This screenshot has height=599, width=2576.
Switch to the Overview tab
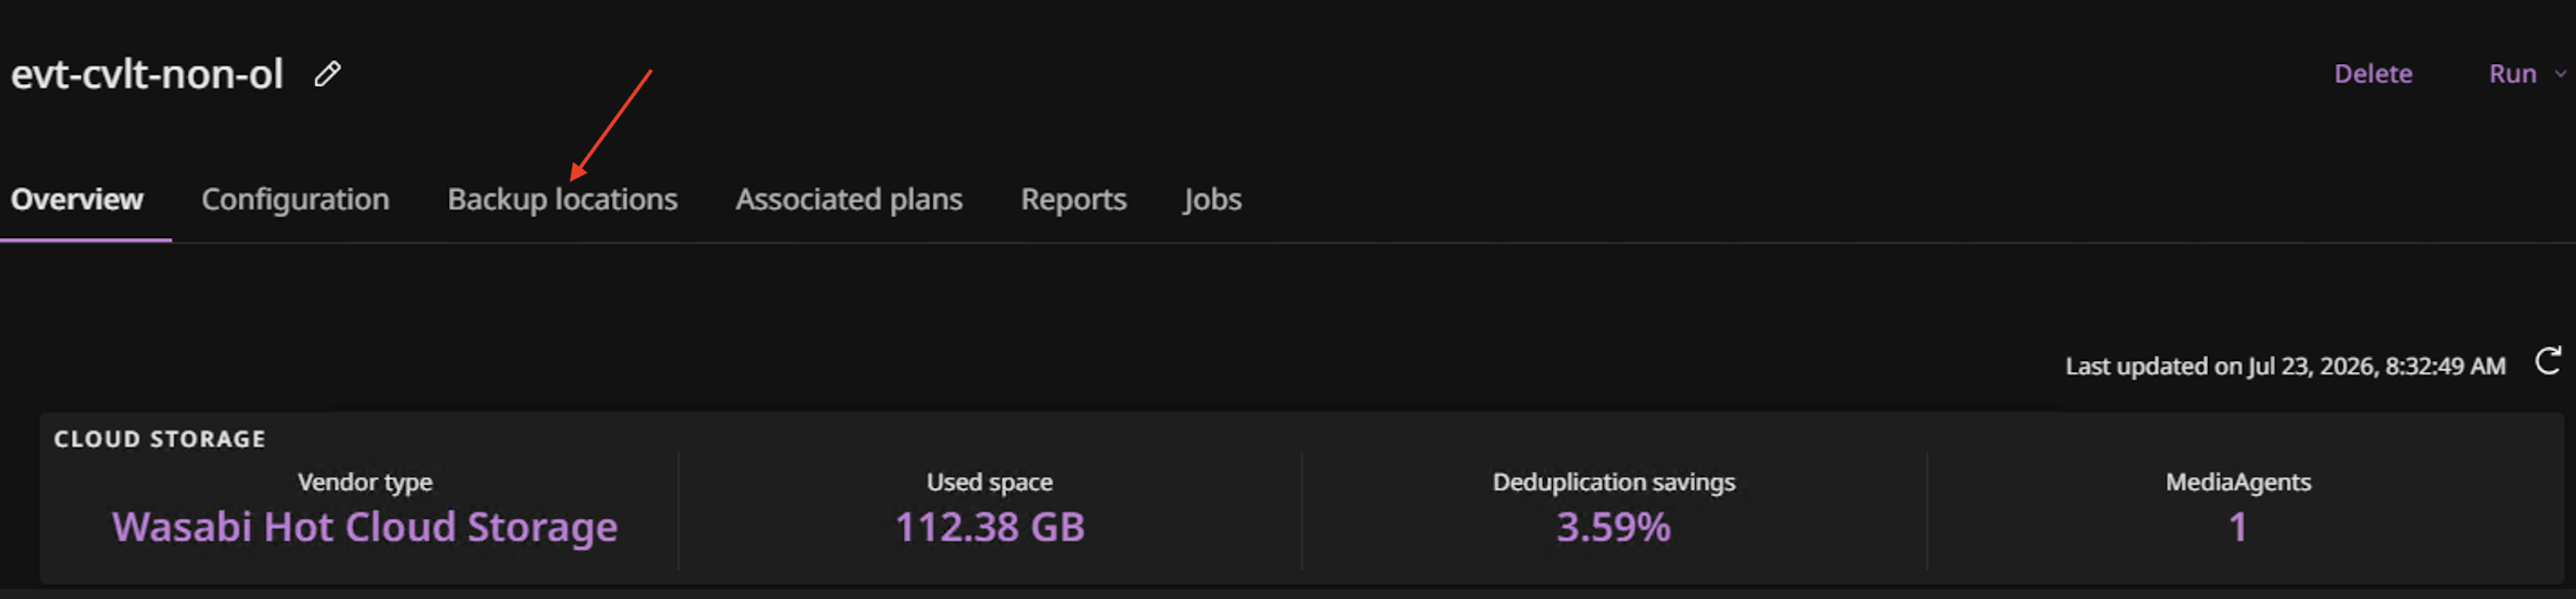[x=77, y=199]
